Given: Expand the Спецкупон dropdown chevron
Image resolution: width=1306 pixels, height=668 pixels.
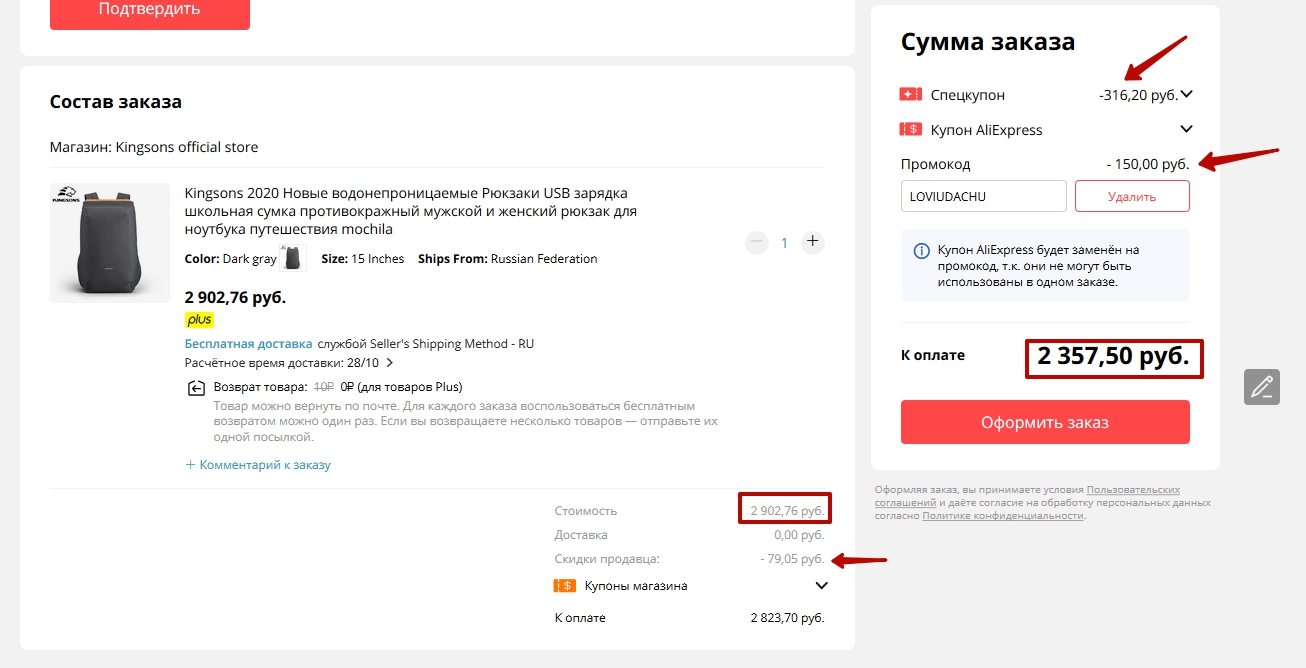Looking at the screenshot, I should pyautogui.click(x=1187, y=95).
